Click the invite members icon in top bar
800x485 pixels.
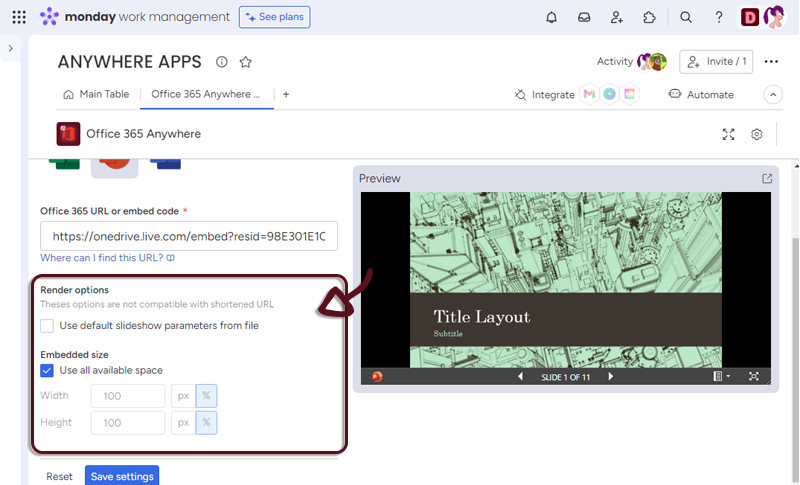pos(617,17)
